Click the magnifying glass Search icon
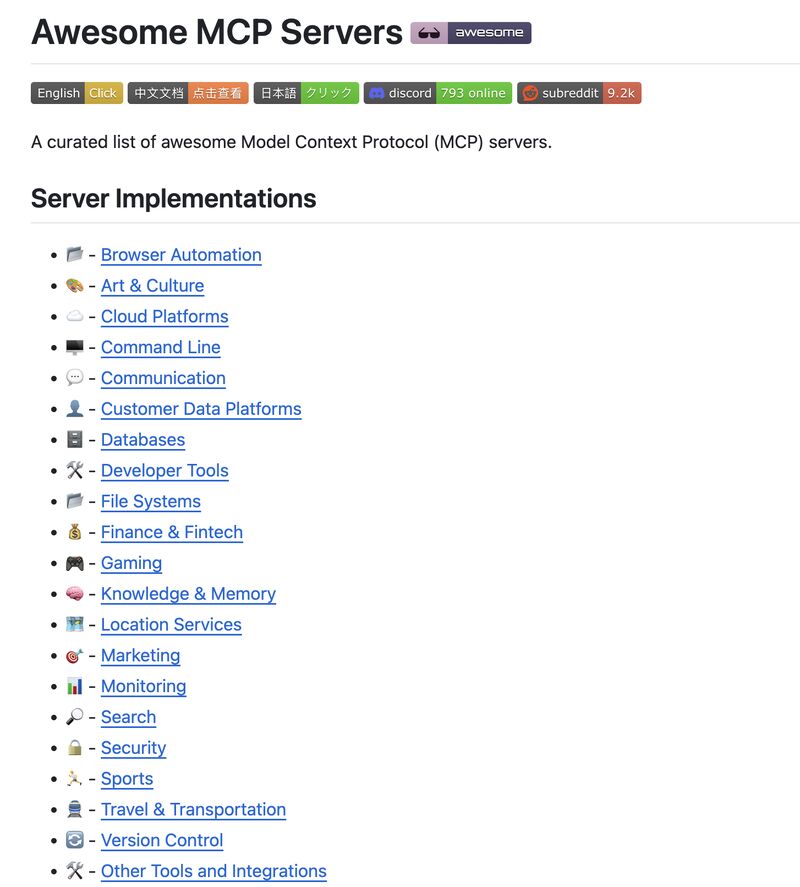The image size is (800, 887). 75,717
